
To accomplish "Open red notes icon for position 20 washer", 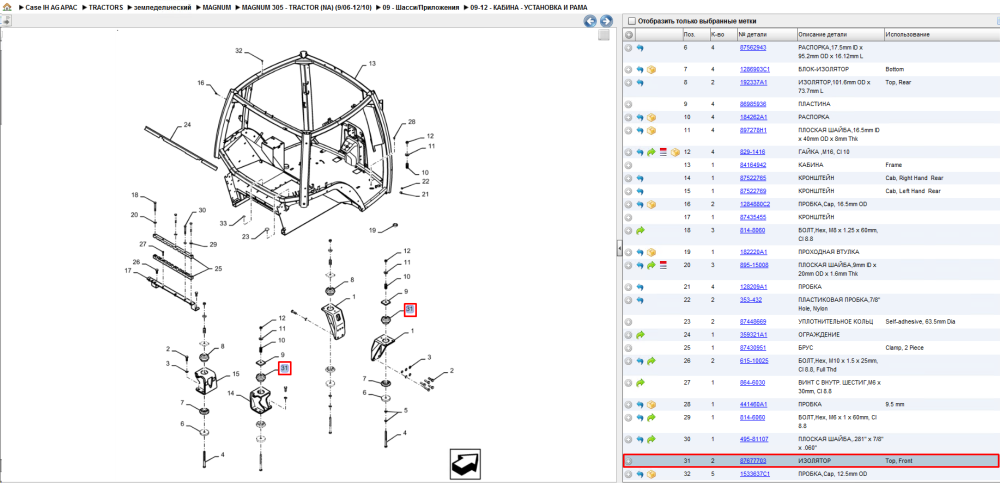I will tap(663, 265).
